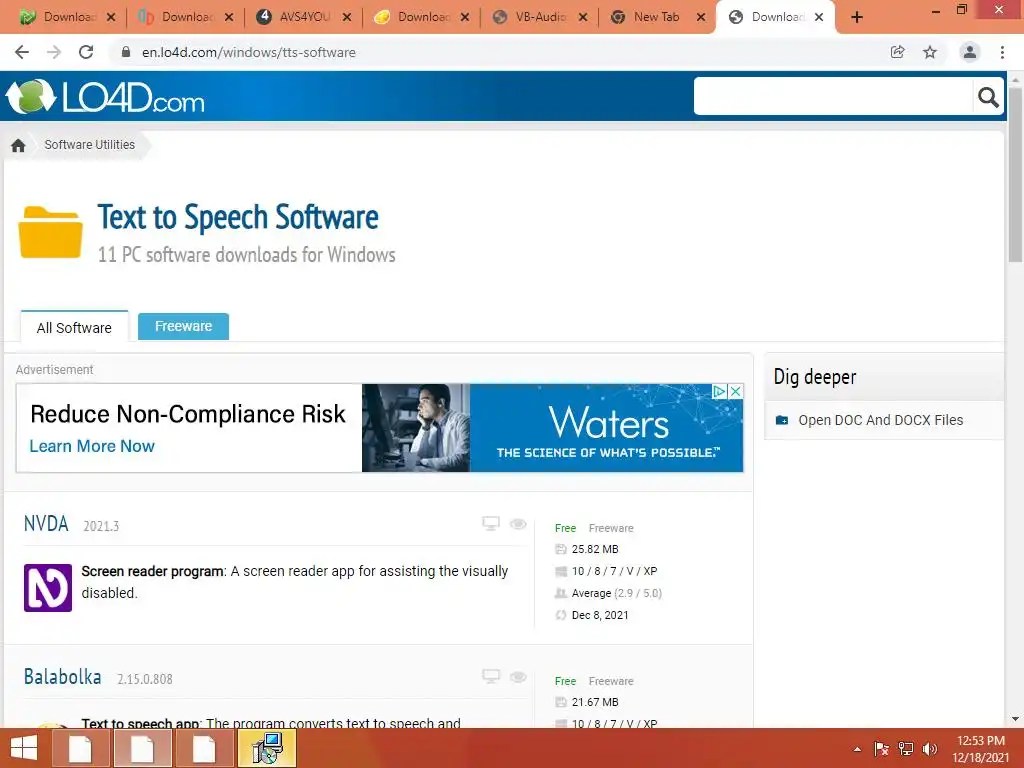Image resolution: width=1024 pixels, height=768 pixels.
Task: Open the Windows Start menu
Action: 24,748
